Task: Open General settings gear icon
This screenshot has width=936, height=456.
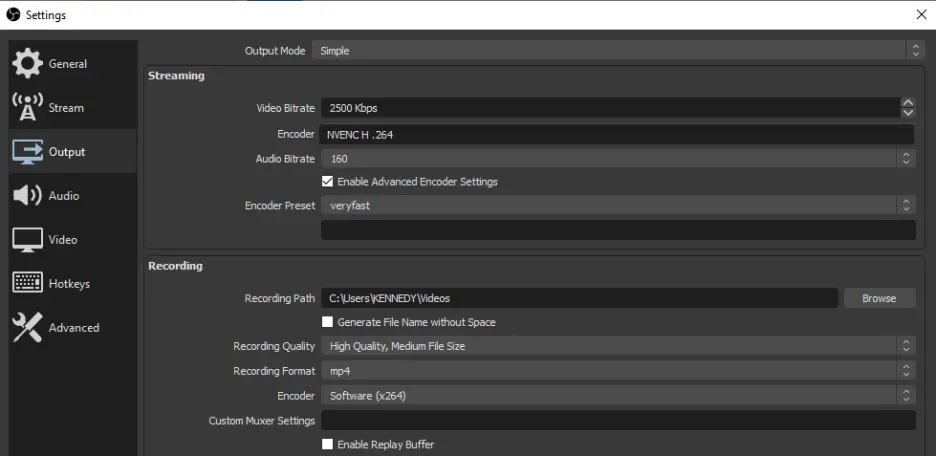Action: [x=27, y=63]
